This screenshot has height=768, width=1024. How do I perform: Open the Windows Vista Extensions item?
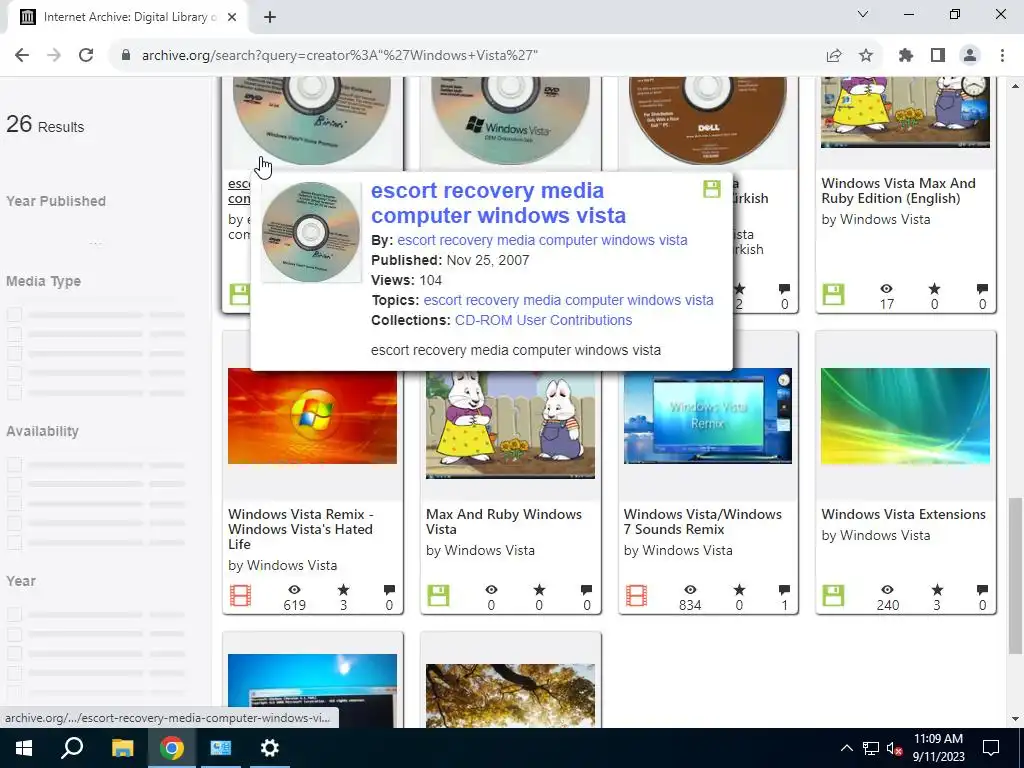(903, 515)
